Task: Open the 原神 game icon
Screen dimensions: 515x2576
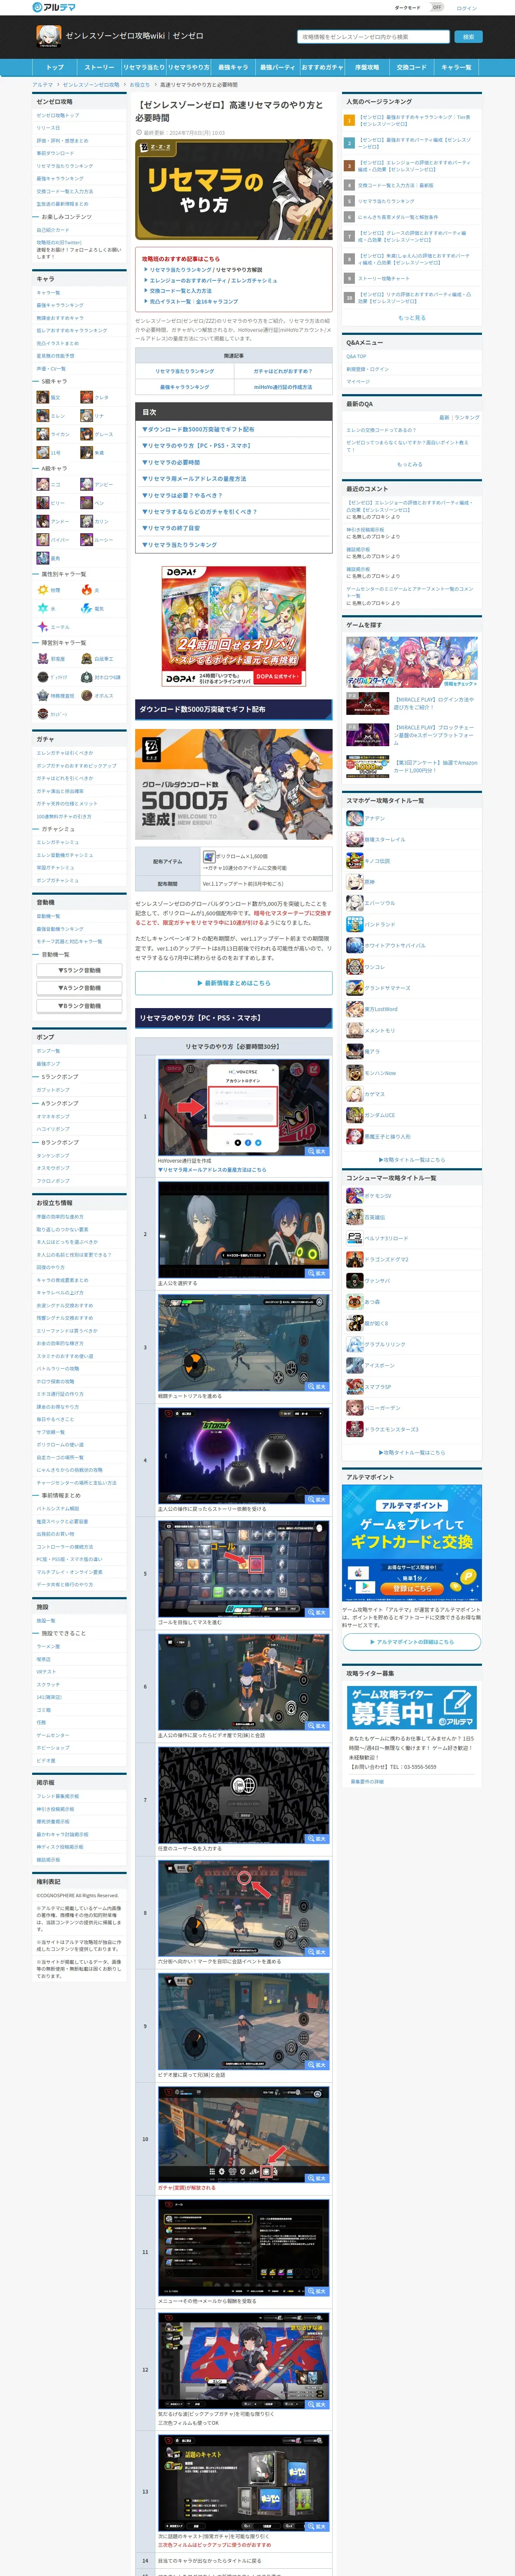Action: point(354,882)
